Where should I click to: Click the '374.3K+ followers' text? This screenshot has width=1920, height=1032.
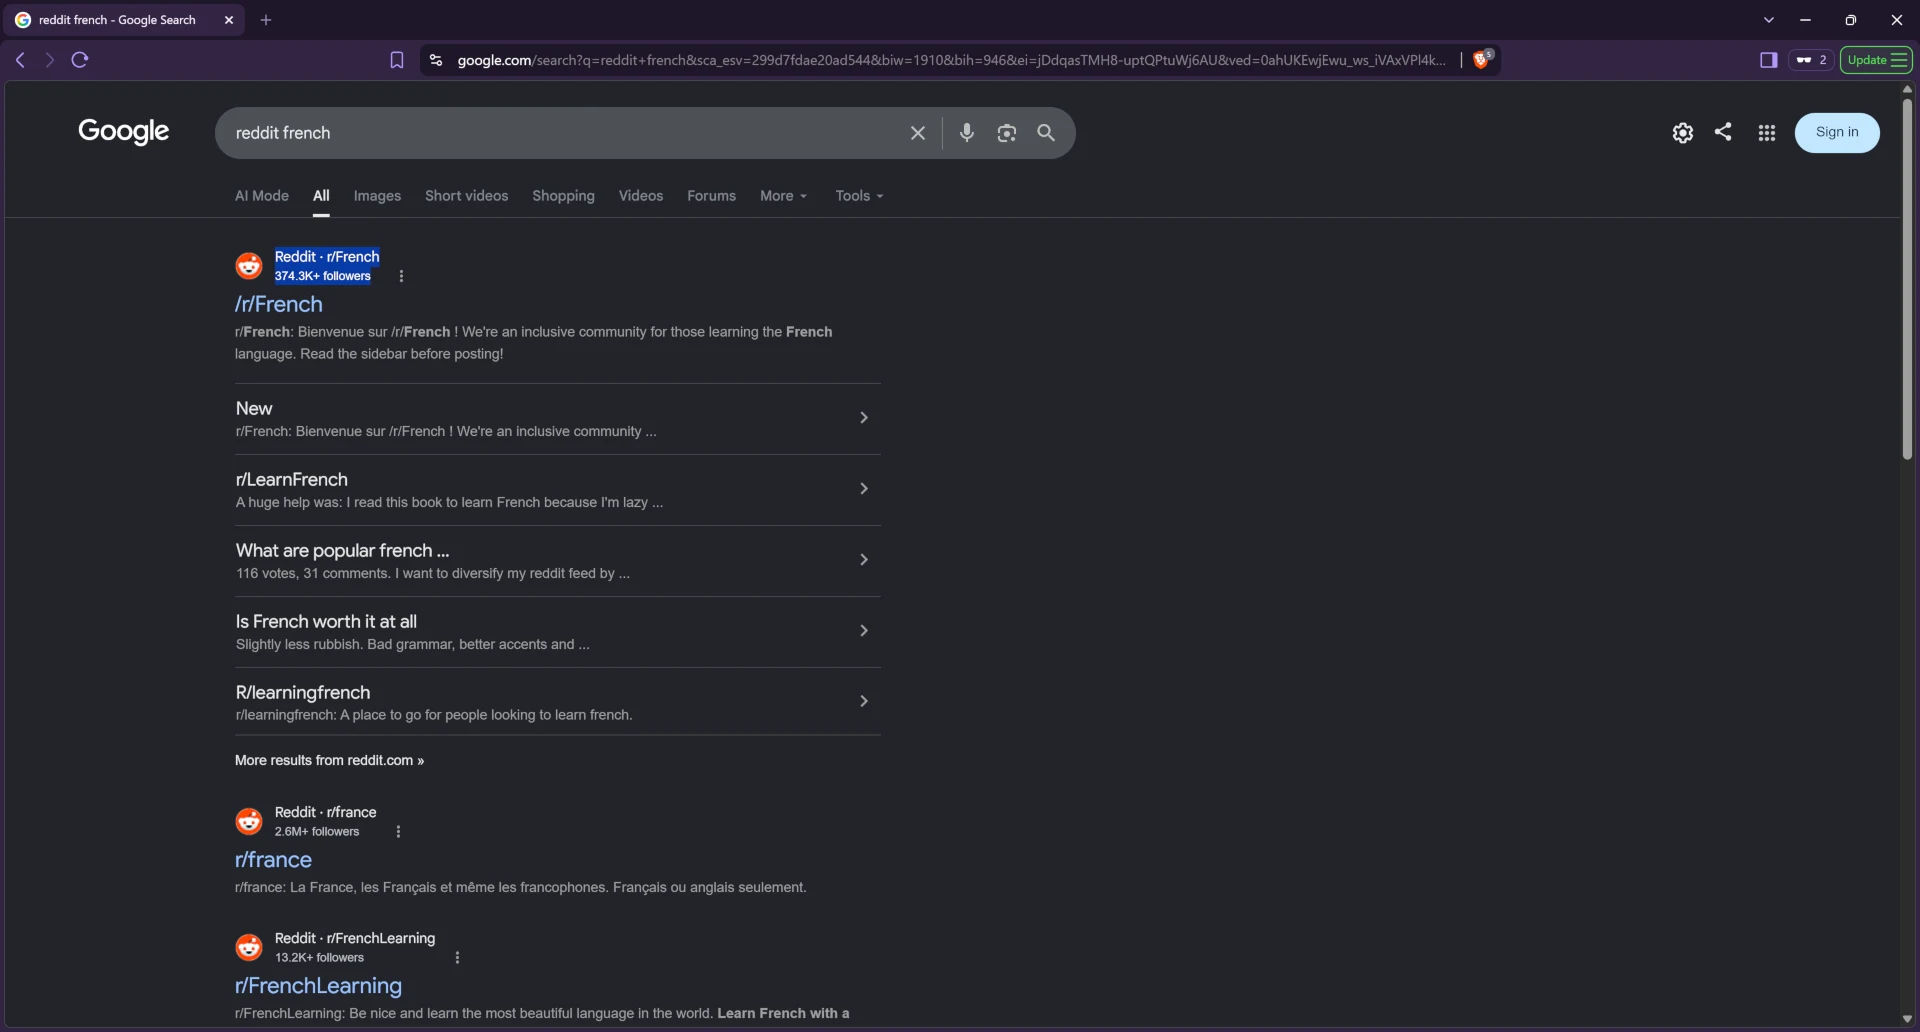click(323, 276)
